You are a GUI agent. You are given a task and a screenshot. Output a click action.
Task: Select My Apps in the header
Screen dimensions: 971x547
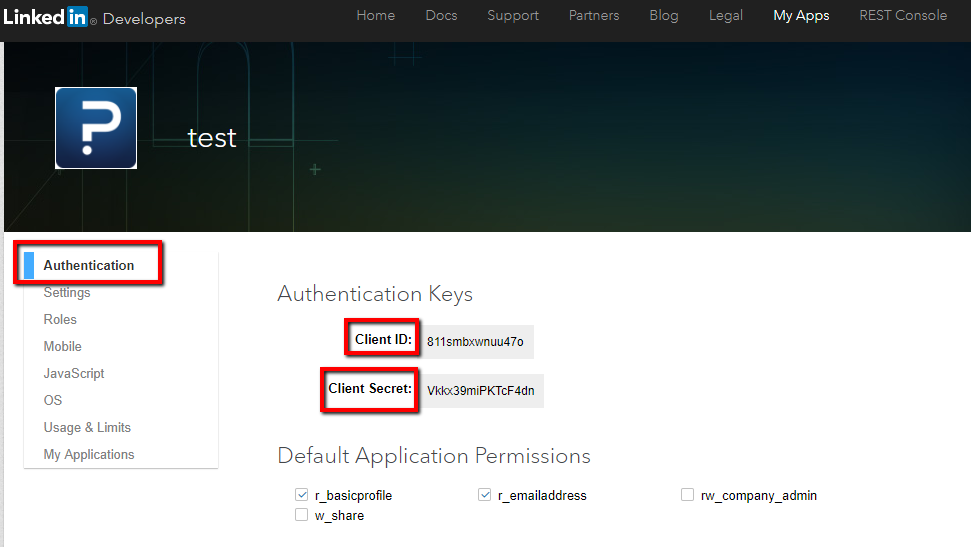pos(801,16)
